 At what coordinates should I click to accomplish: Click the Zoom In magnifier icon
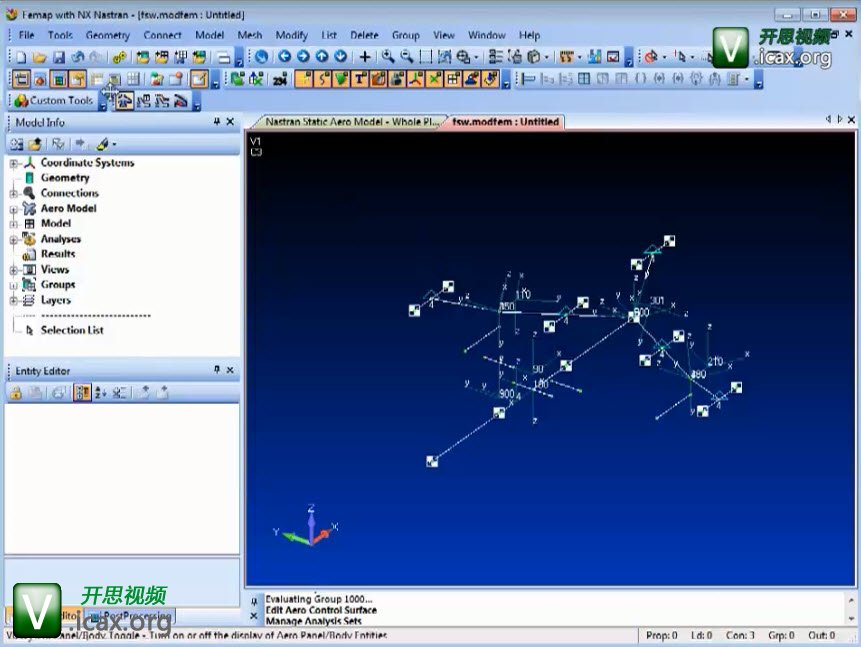pos(388,57)
